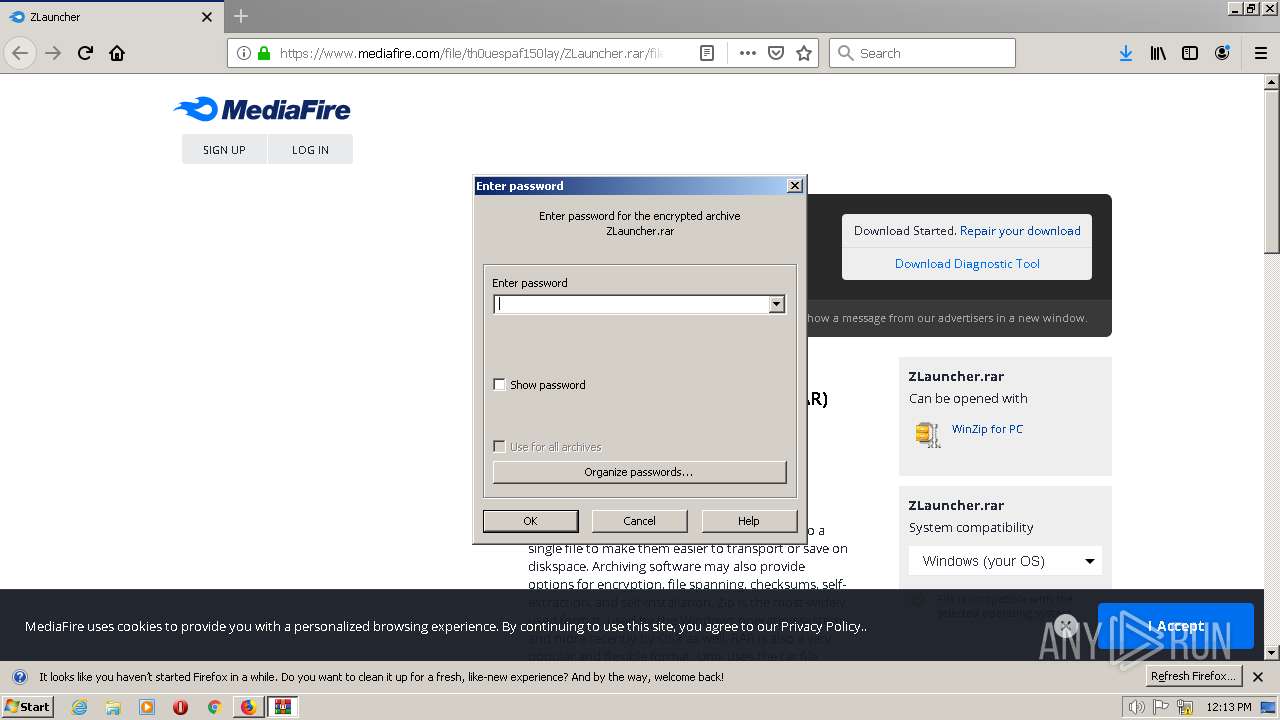
Task: Open Firefox account icon
Action: (x=1222, y=53)
